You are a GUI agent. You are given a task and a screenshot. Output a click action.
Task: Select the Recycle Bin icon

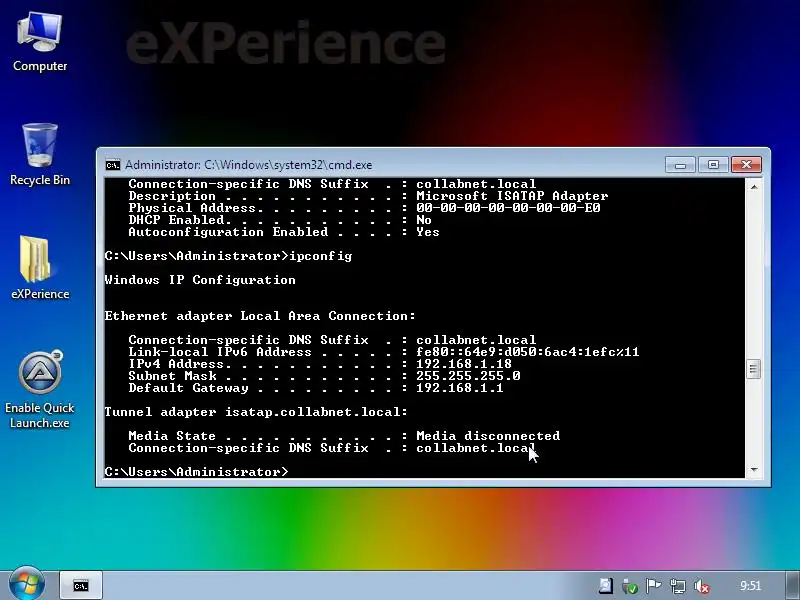[x=40, y=154]
